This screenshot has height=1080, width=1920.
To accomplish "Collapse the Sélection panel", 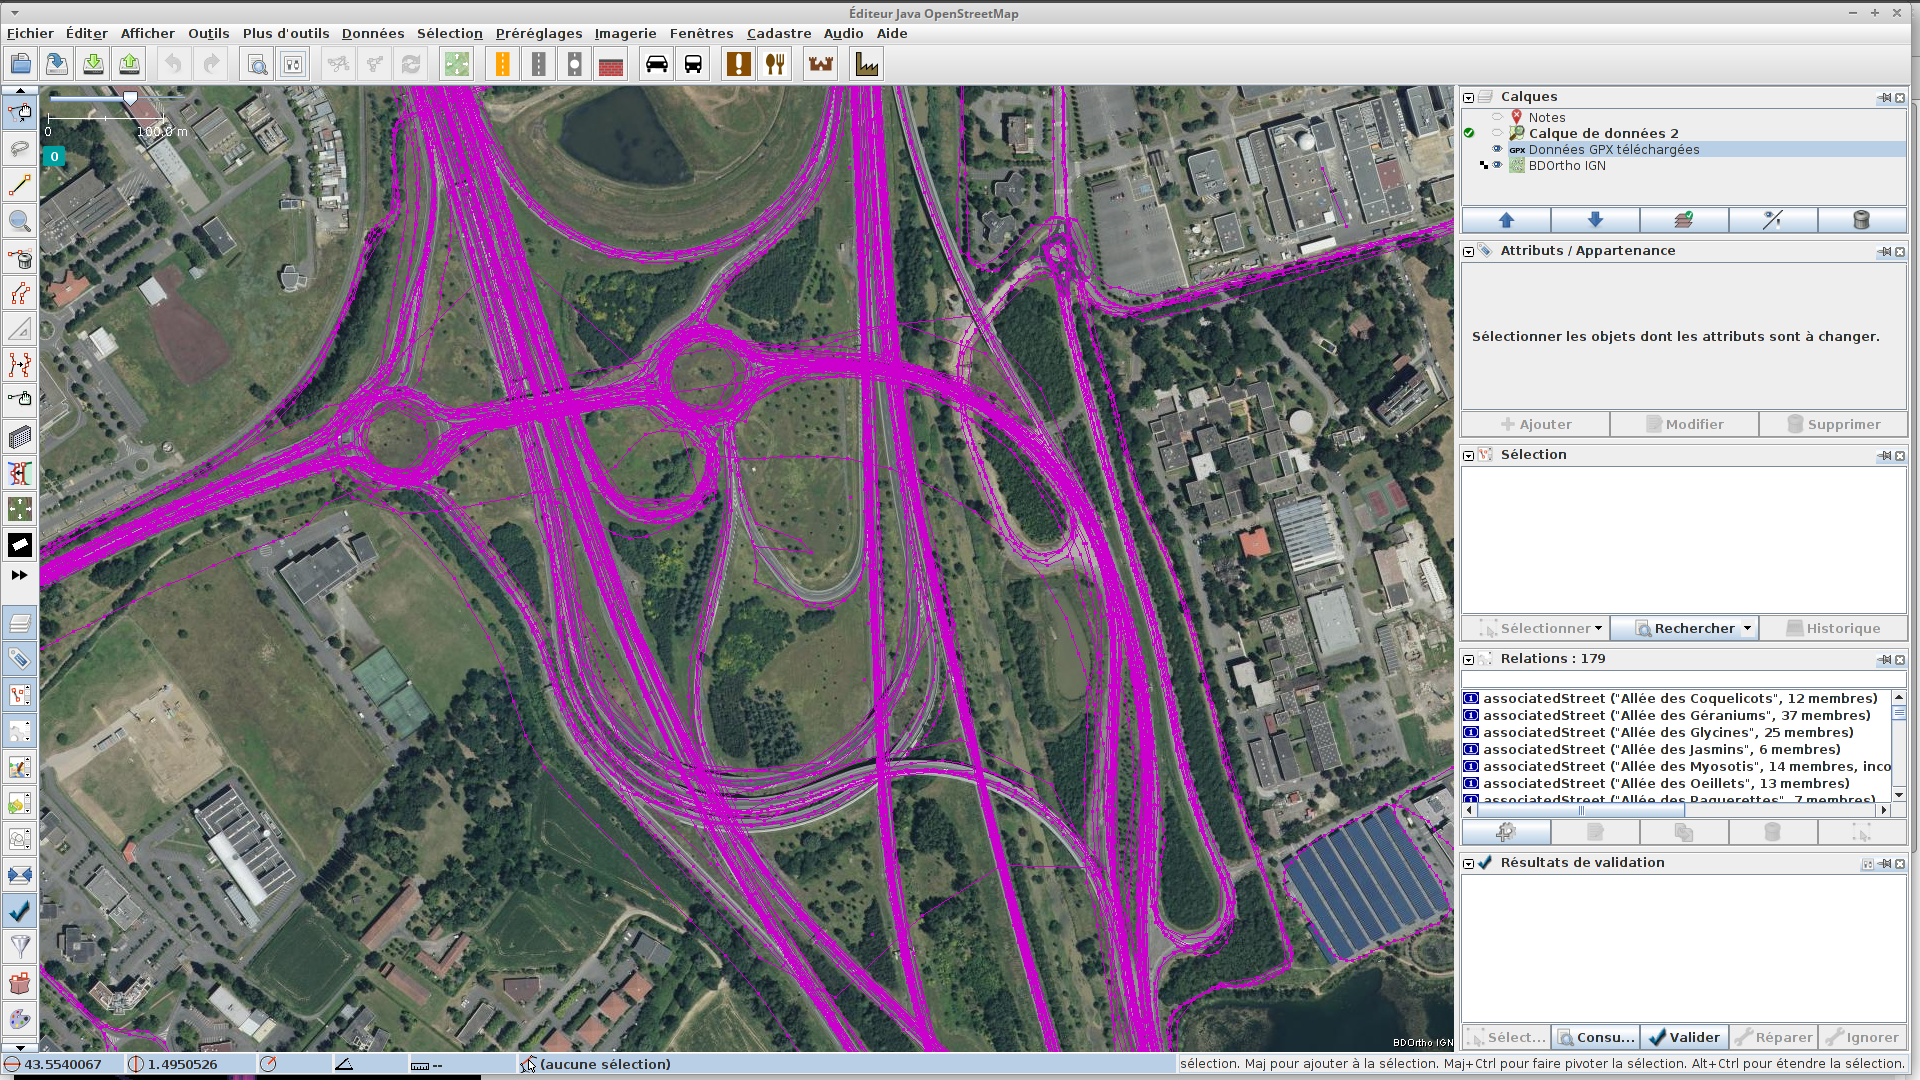I will click(1468, 455).
